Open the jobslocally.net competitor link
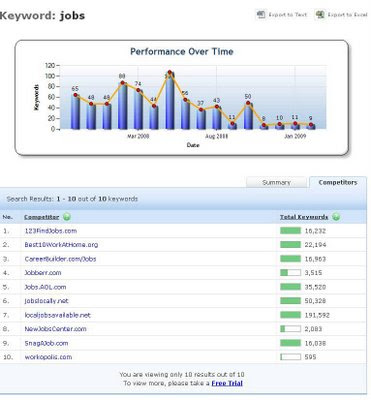 pos(46,301)
